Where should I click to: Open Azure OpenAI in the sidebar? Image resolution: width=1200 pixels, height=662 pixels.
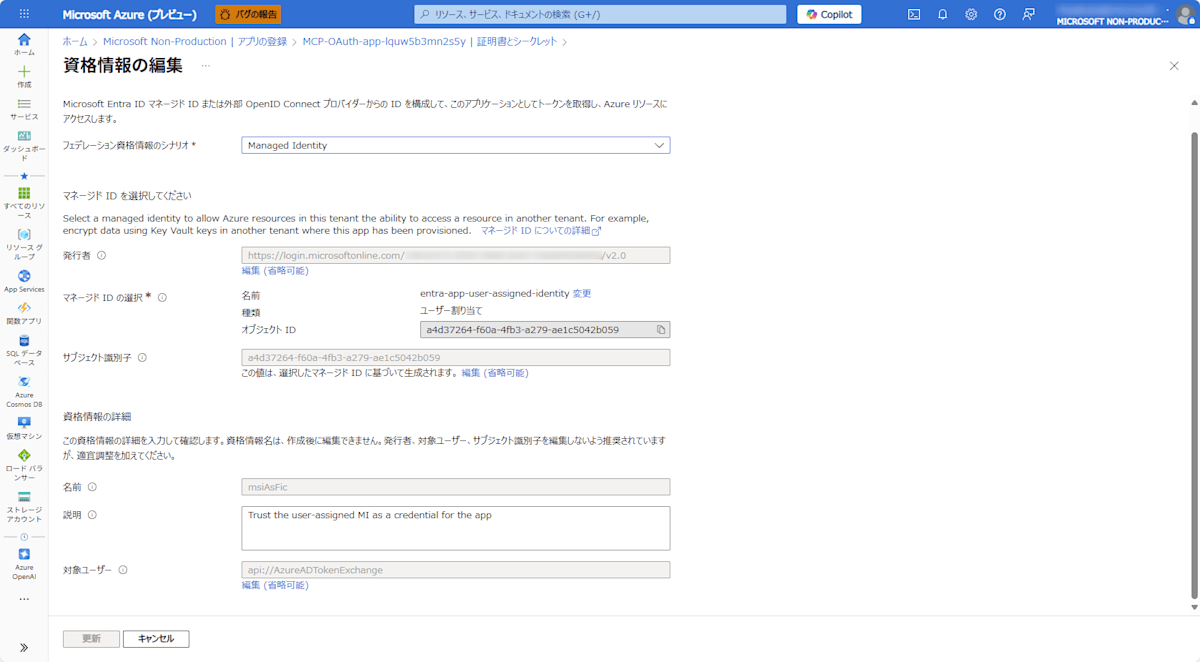click(x=24, y=564)
